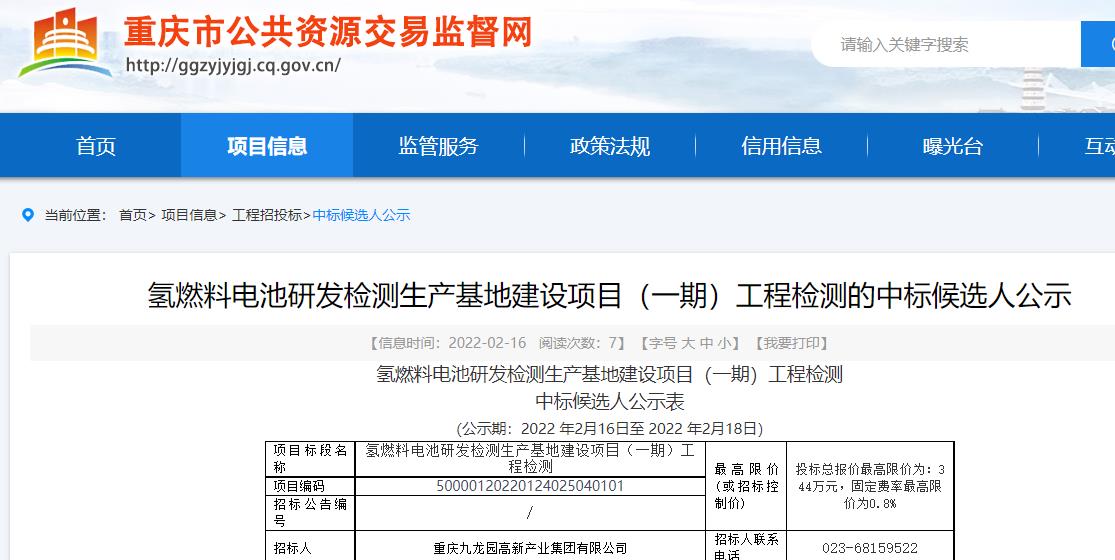Focus the 请输入关键字搜索 search box

945,45
